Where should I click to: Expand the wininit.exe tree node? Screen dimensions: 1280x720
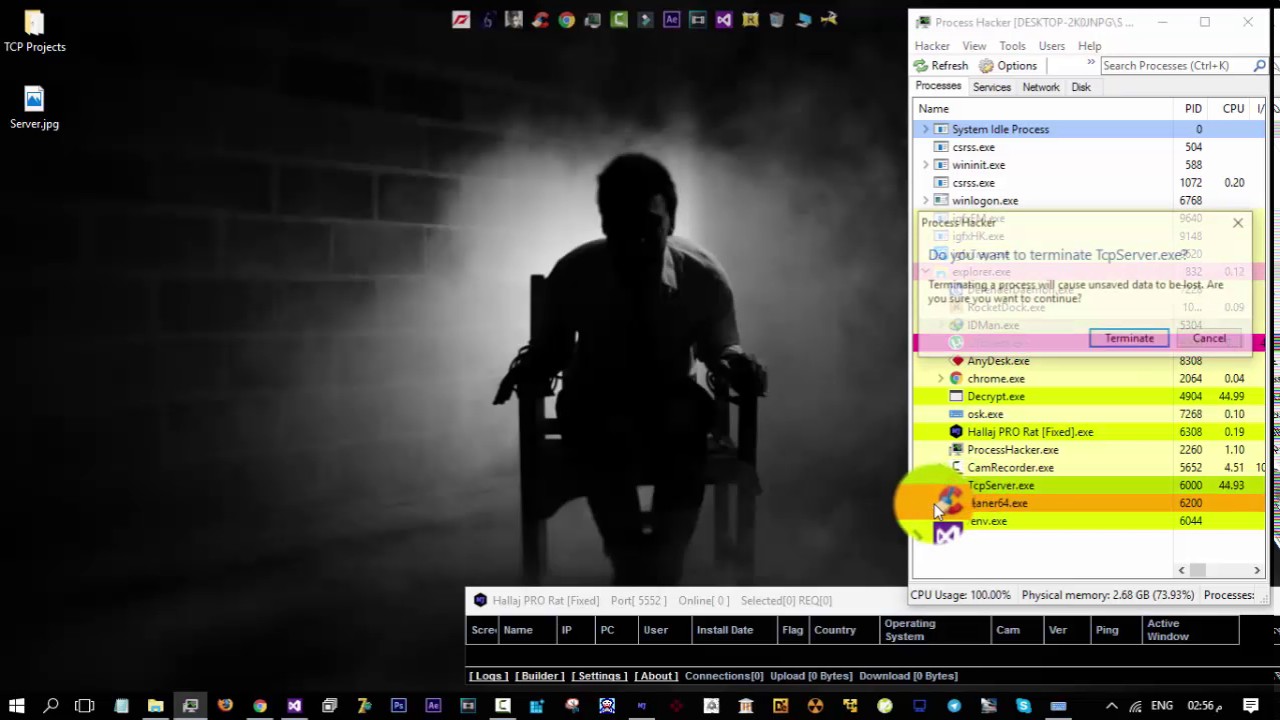tap(925, 165)
